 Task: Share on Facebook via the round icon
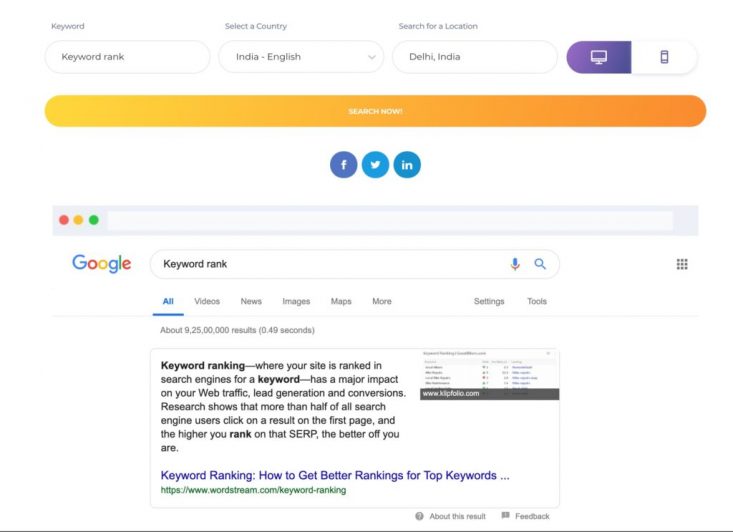[344, 165]
